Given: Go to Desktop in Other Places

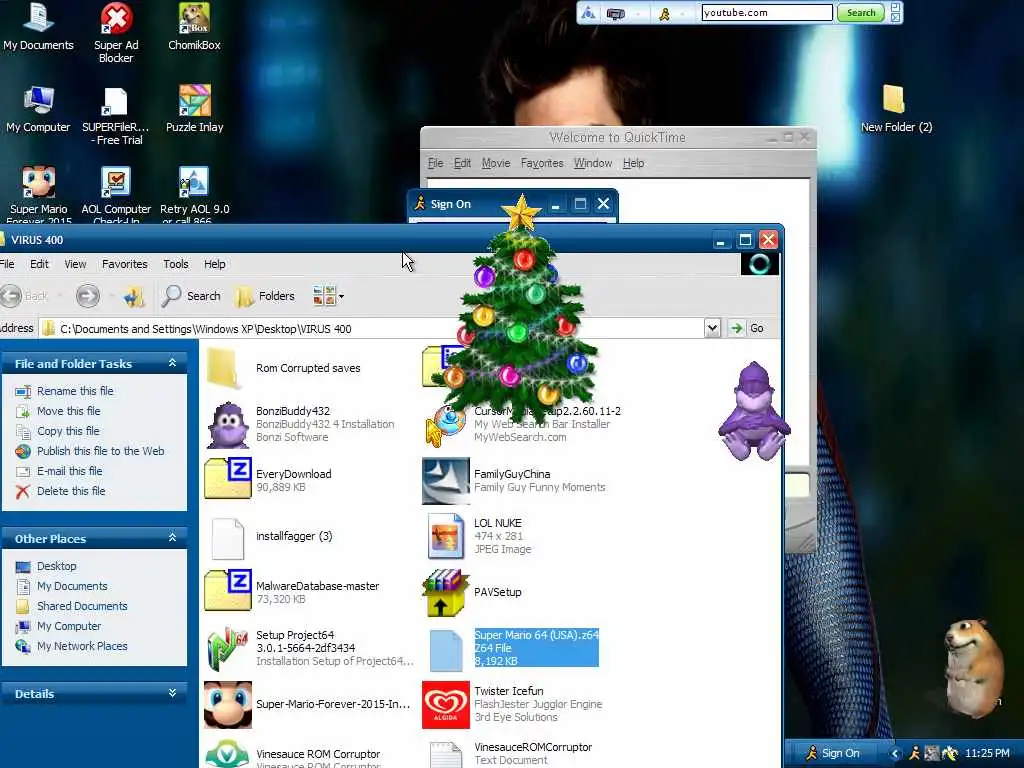Looking at the screenshot, I should click(x=56, y=566).
